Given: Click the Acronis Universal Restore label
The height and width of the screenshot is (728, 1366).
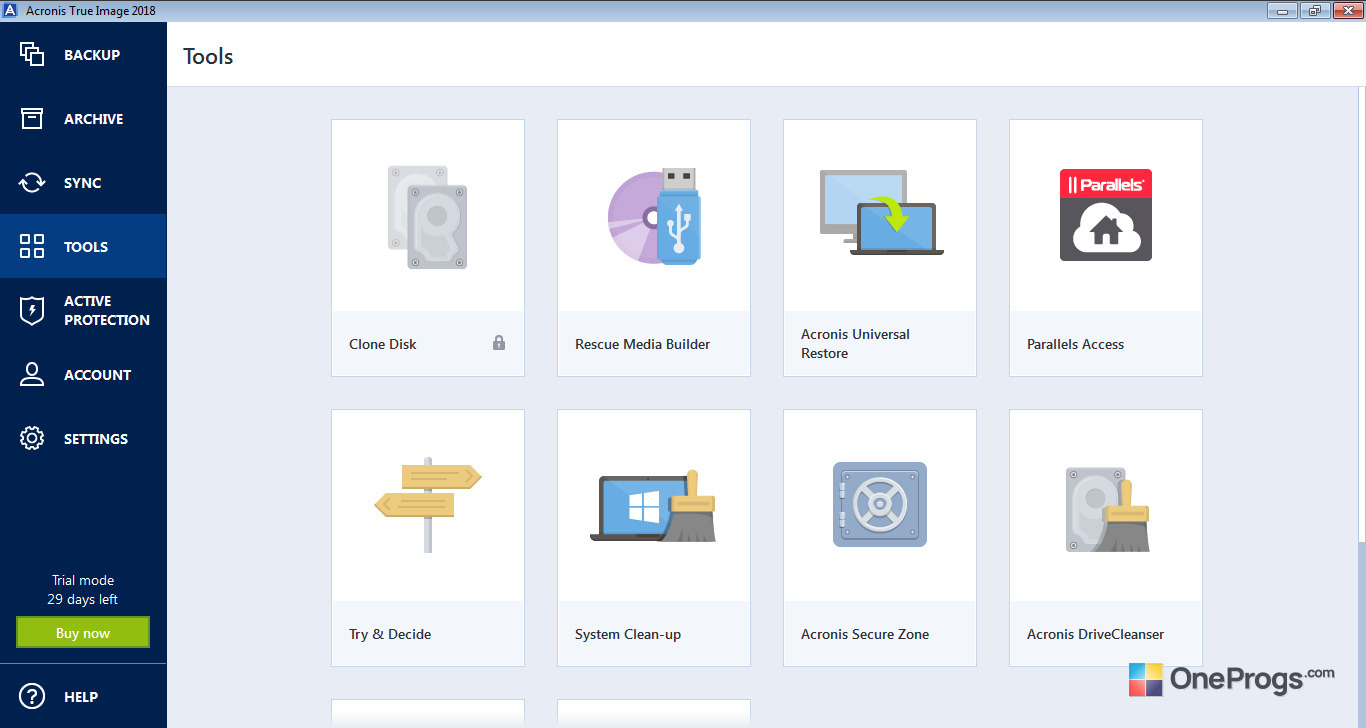Looking at the screenshot, I should click(x=856, y=344).
